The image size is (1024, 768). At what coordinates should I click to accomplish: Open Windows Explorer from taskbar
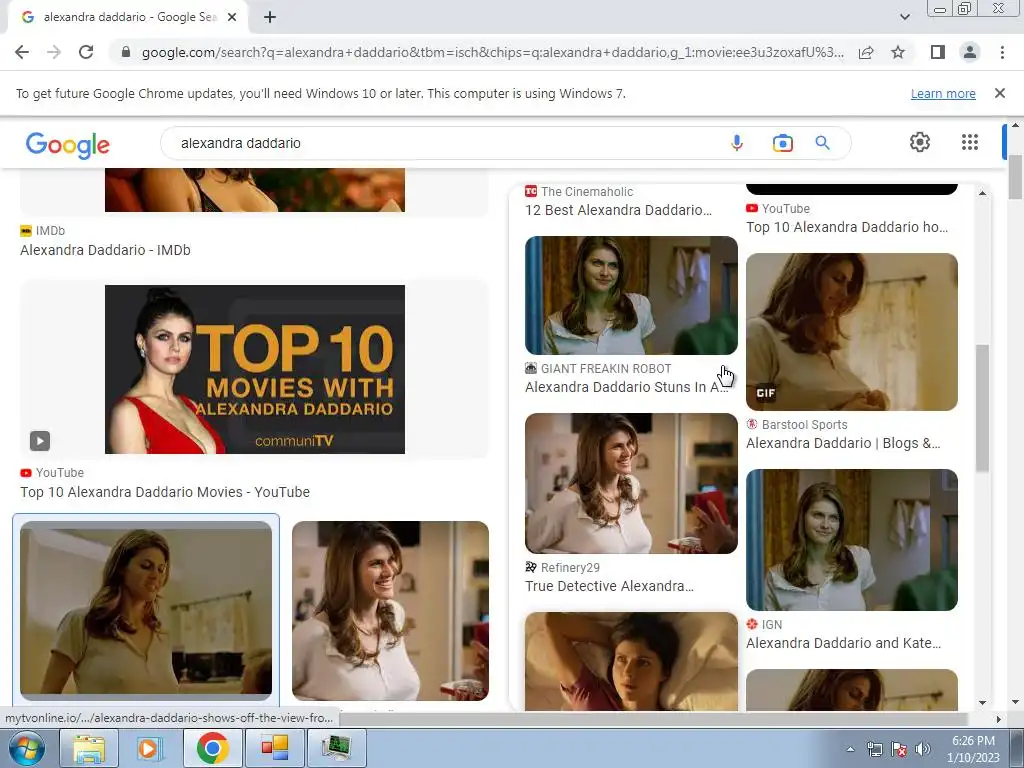pyautogui.click(x=89, y=748)
